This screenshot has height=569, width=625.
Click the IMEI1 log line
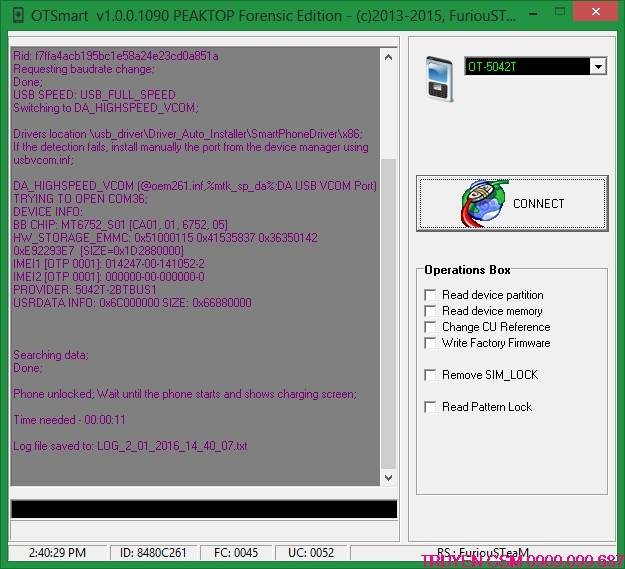coord(109,264)
